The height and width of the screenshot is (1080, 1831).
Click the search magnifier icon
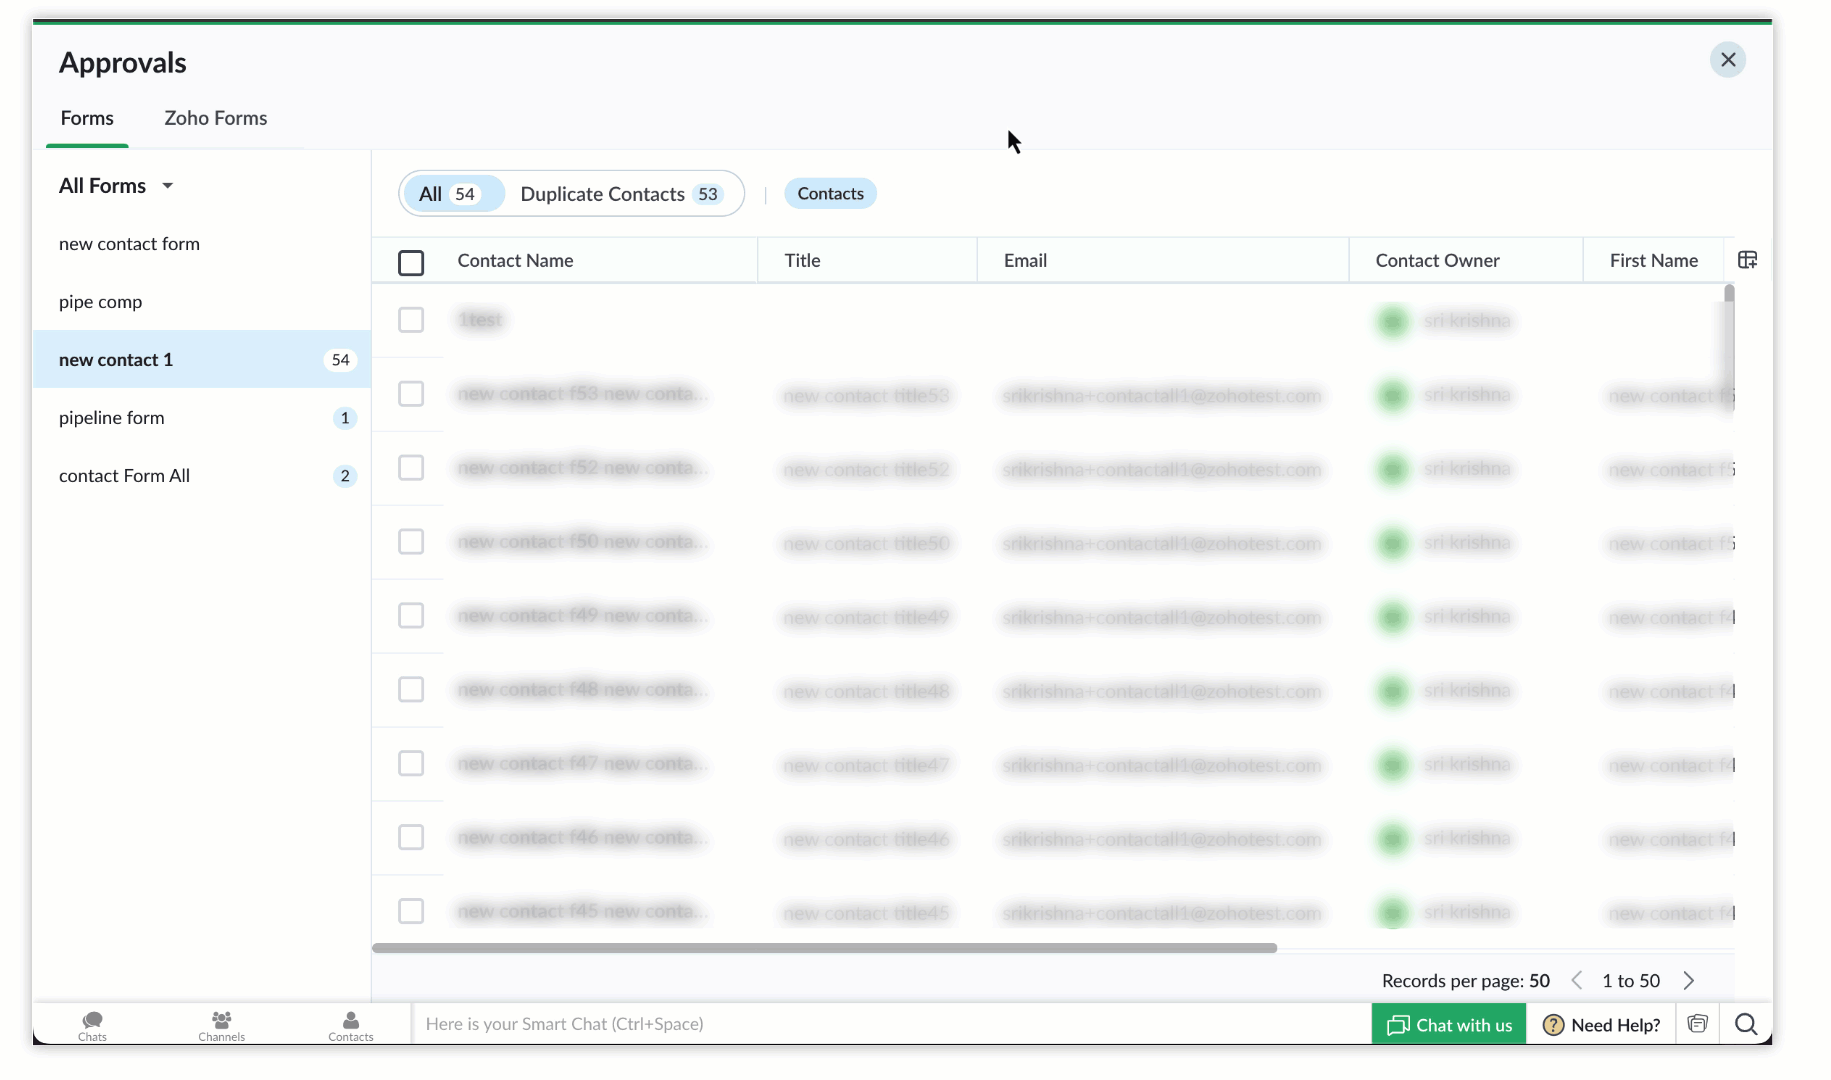(1745, 1024)
